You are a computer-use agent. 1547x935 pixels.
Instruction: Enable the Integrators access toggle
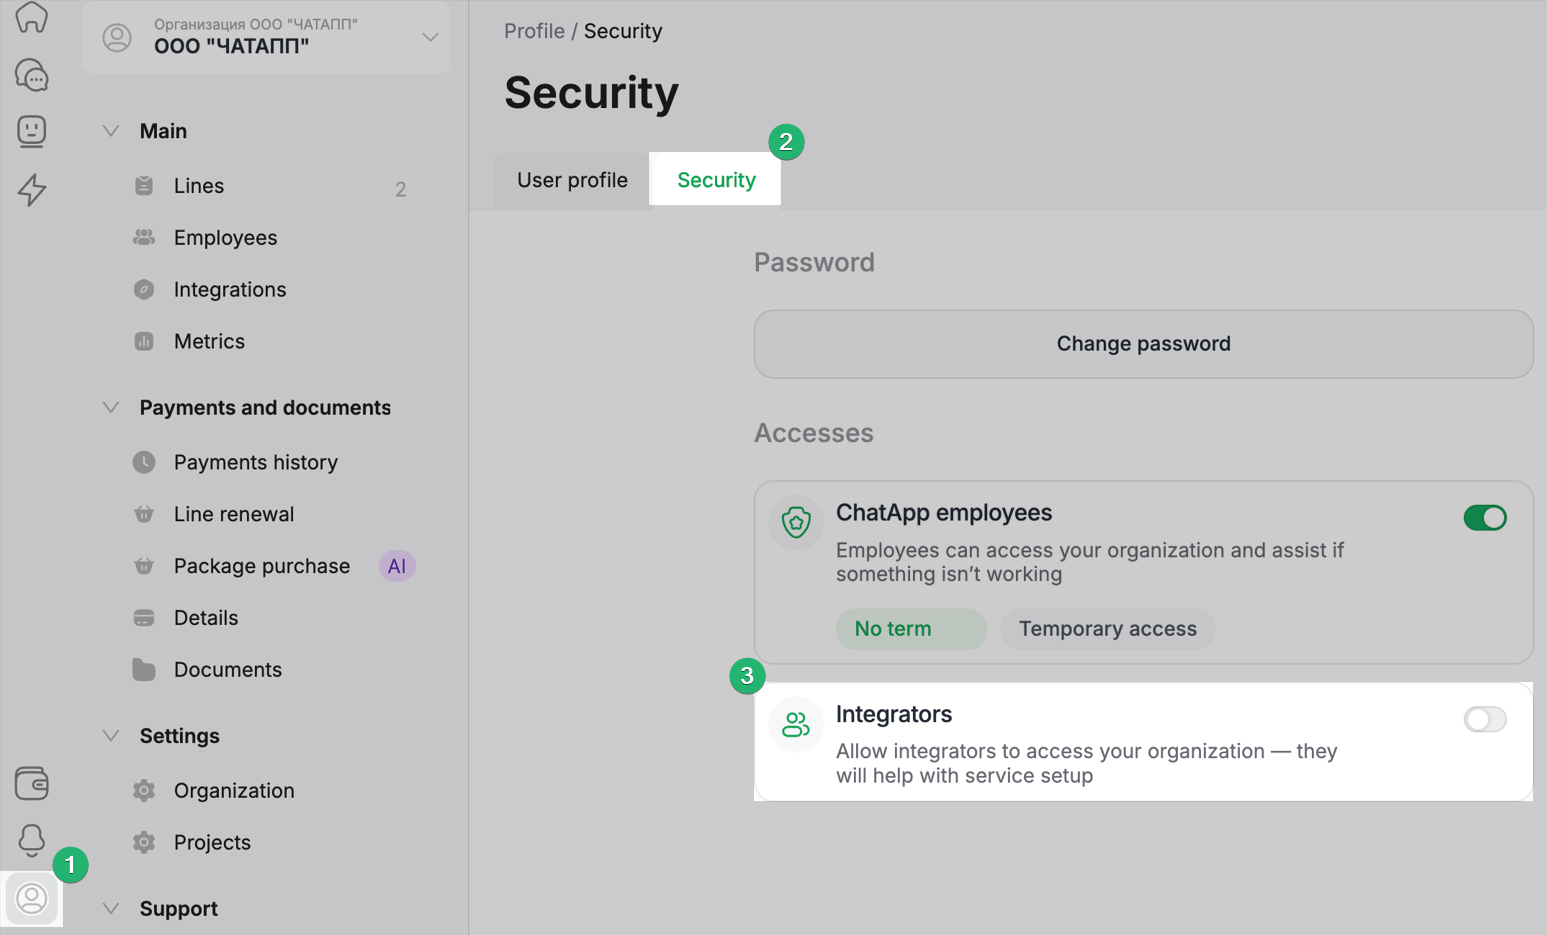coord(1484,719)
